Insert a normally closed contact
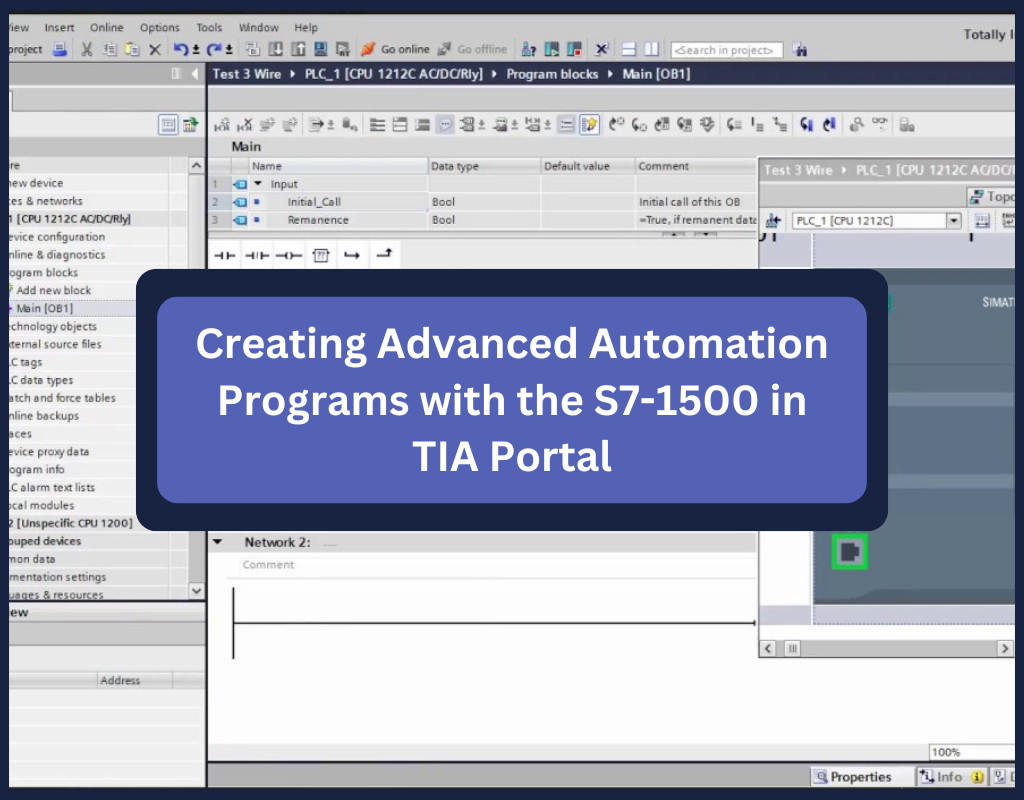This screenshot has height=800, width=1024. pyautogui.click(x=257, y=256)
